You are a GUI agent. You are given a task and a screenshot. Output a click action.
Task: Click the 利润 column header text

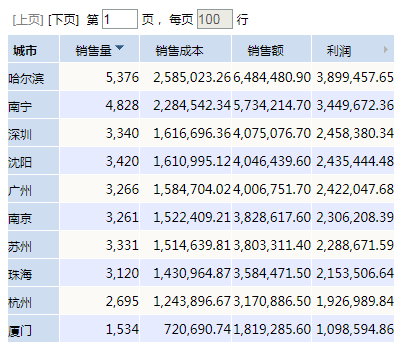coord(339,51)
